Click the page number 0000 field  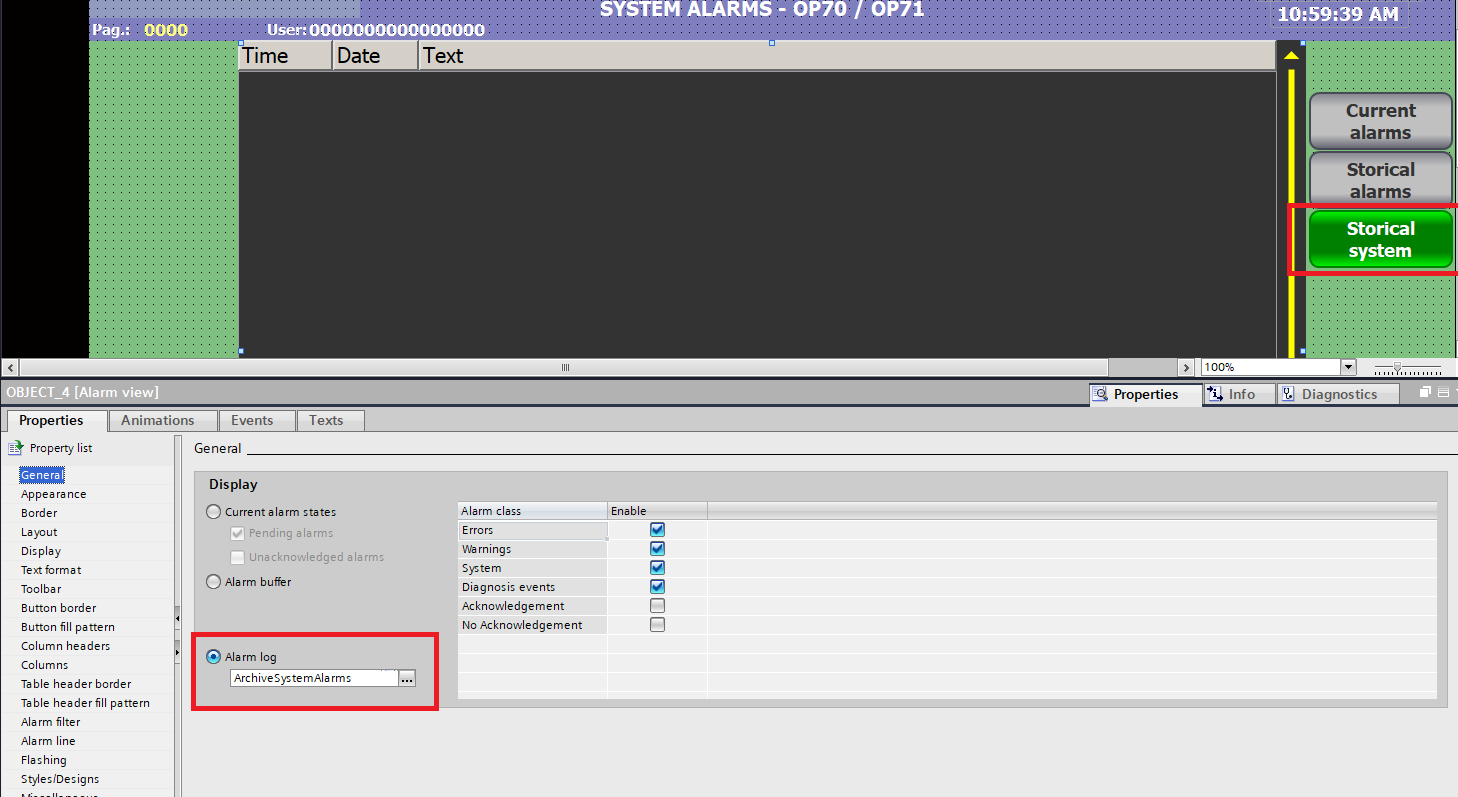tap(166, 30)
